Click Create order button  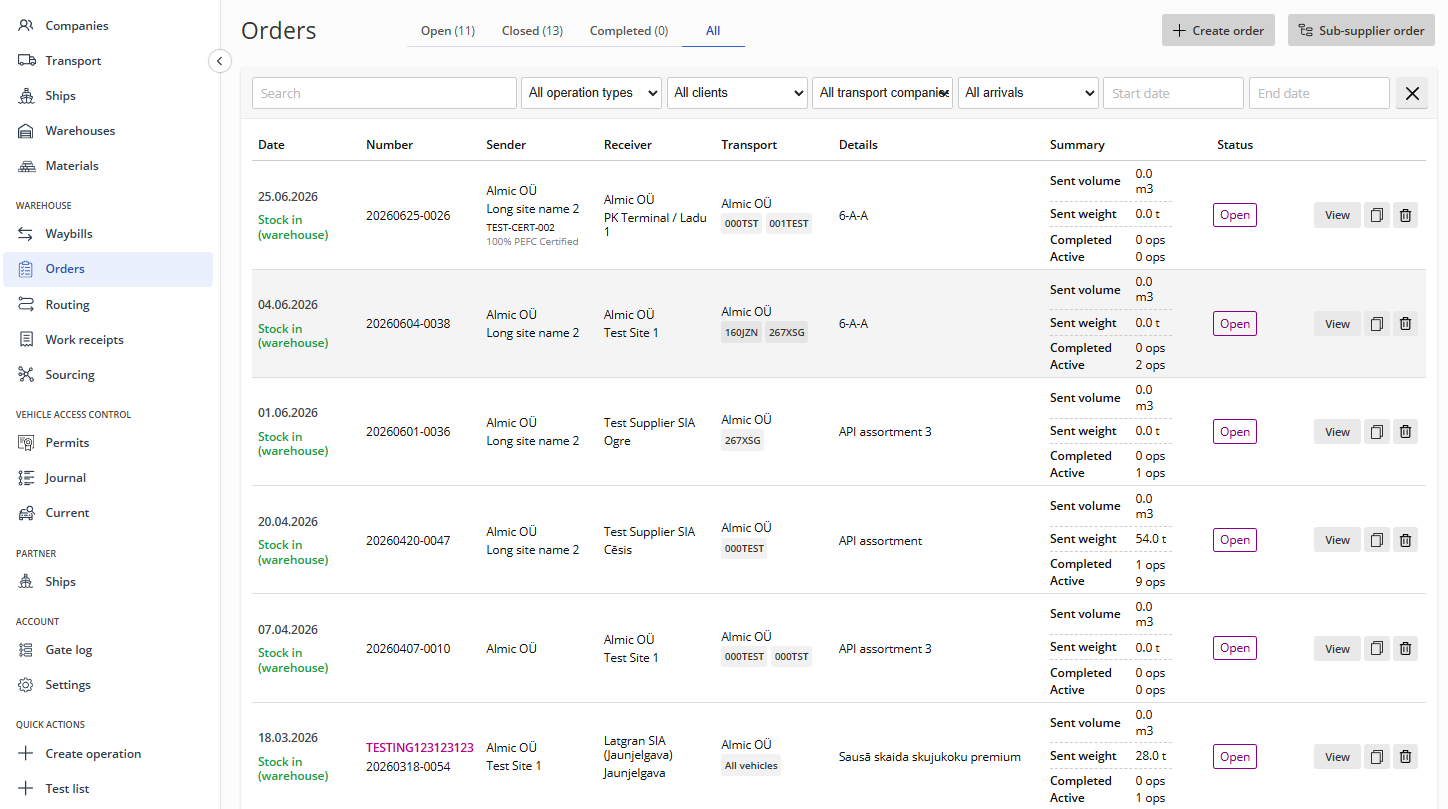coord(1218,30)
